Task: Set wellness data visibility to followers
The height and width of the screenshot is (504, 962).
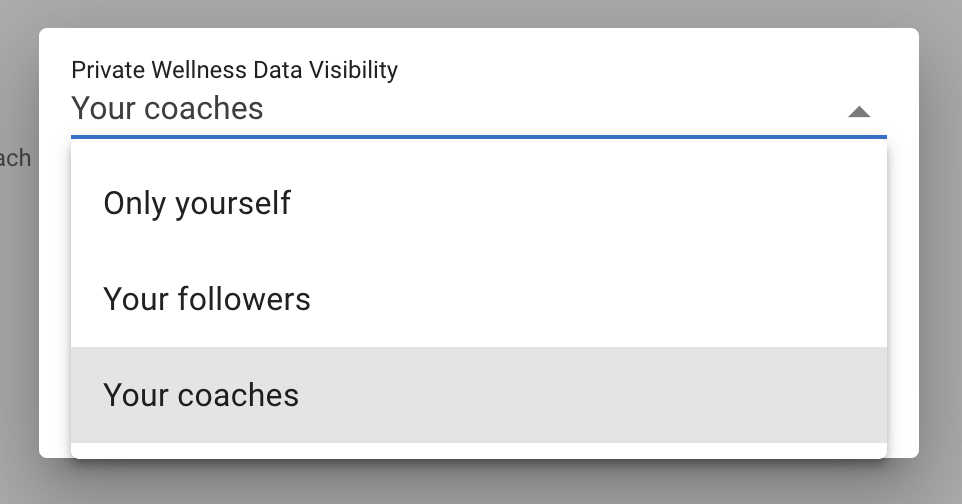Action: pyautogui.click(x=207, y=299)
